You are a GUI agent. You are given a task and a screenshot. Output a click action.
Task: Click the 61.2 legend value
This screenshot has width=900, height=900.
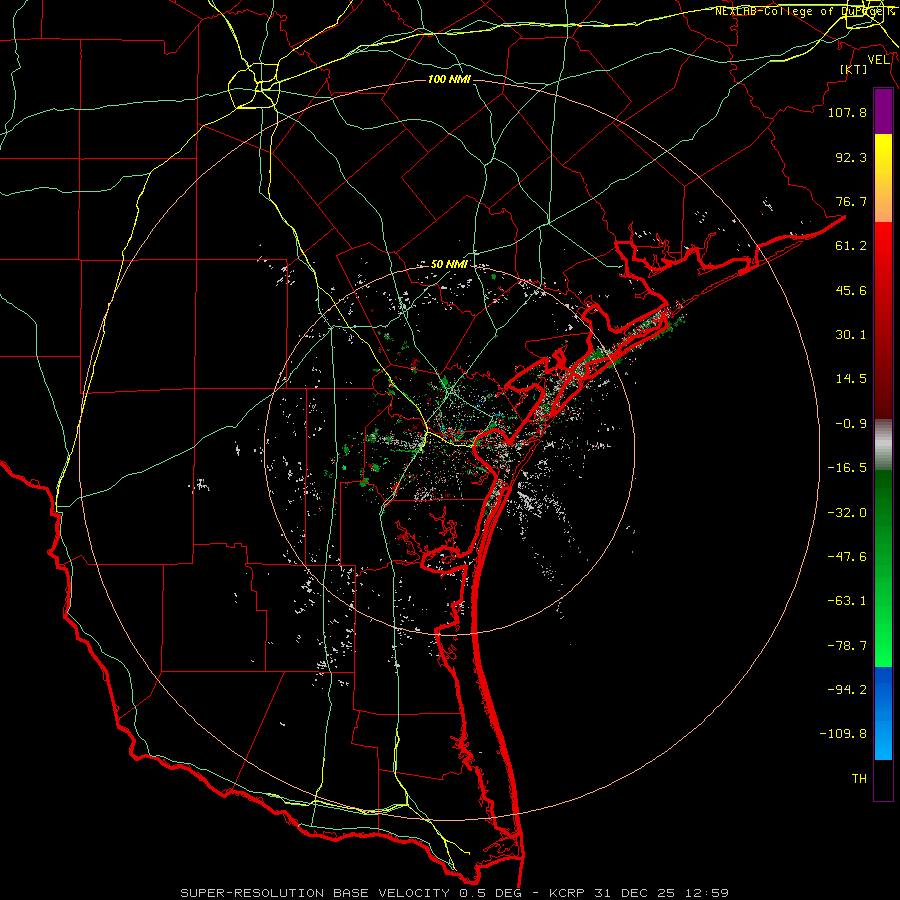pyautogui.click(x=851, y=246)
